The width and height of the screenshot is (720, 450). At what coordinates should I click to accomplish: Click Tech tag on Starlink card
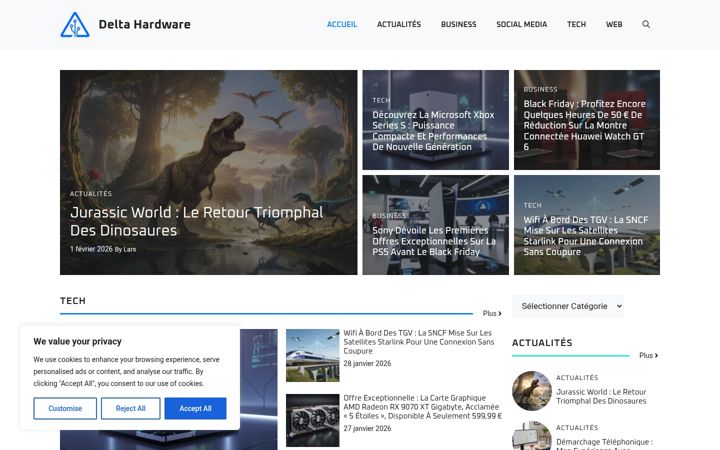pyautogui.click(x=533, y=205)
